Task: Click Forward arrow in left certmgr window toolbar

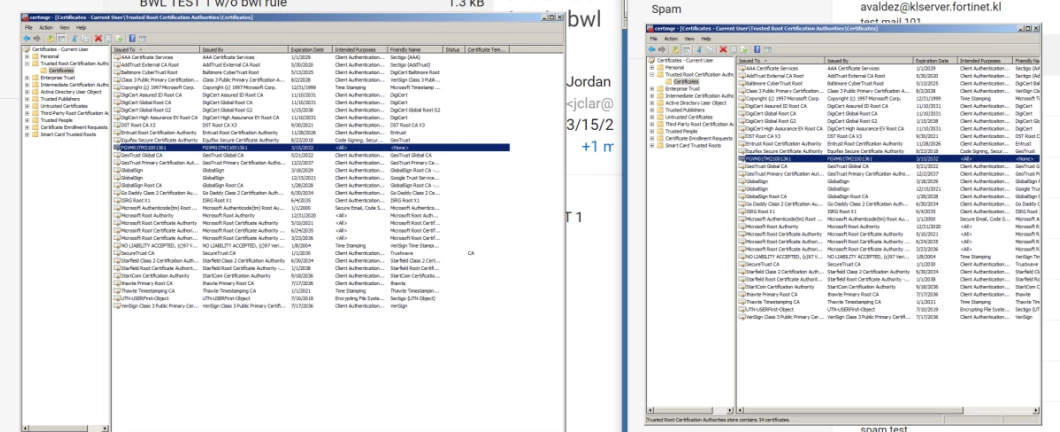Action: (37, 39)
